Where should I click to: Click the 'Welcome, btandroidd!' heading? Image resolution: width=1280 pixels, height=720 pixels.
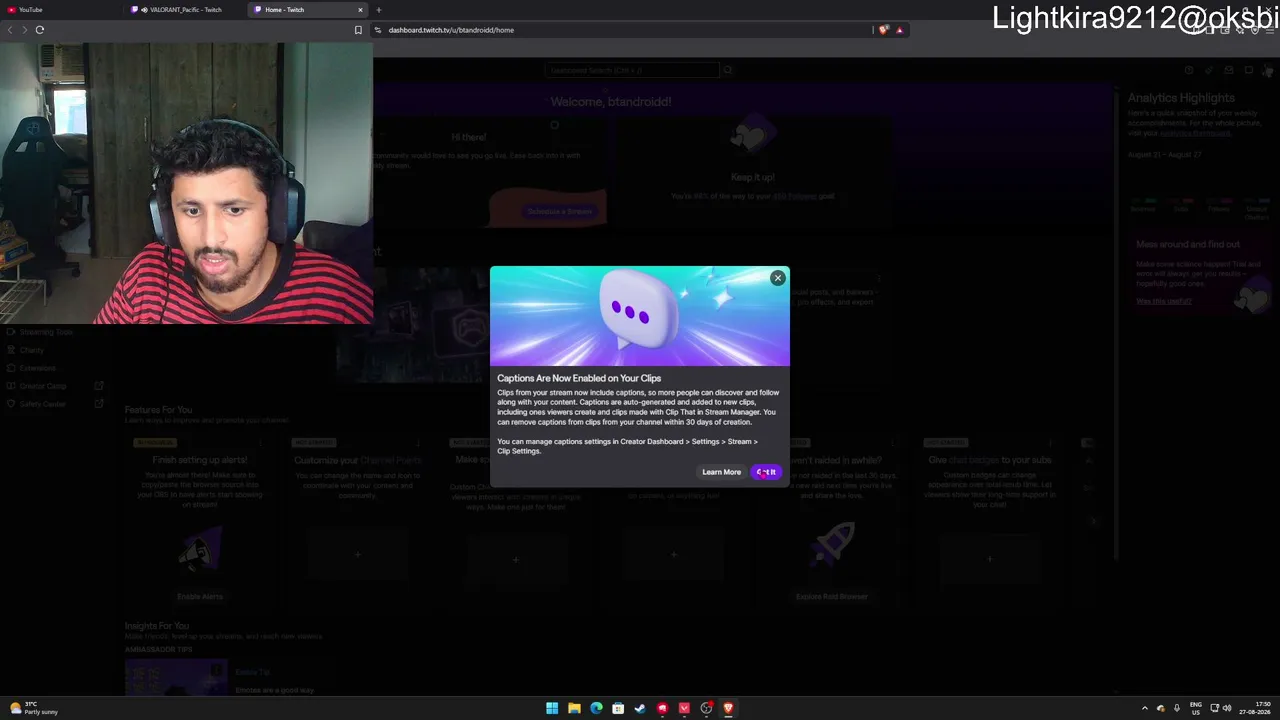[611, 102]
